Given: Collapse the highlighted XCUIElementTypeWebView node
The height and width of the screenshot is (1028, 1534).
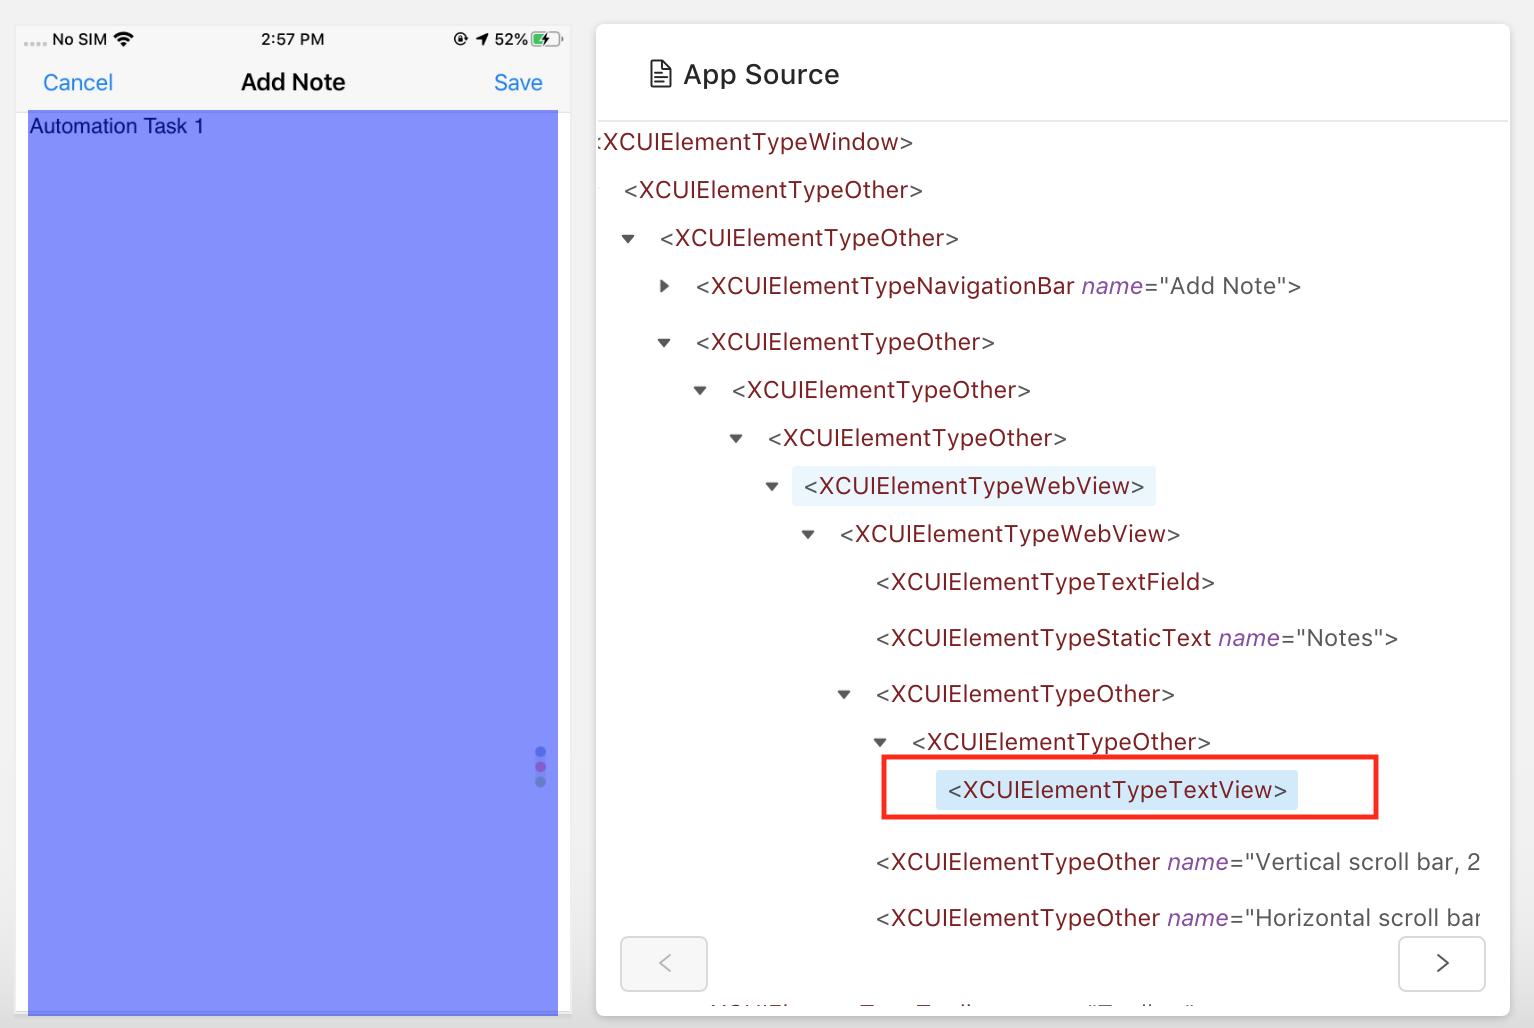Looking at the screenshot, I should (x=772, y=486).
